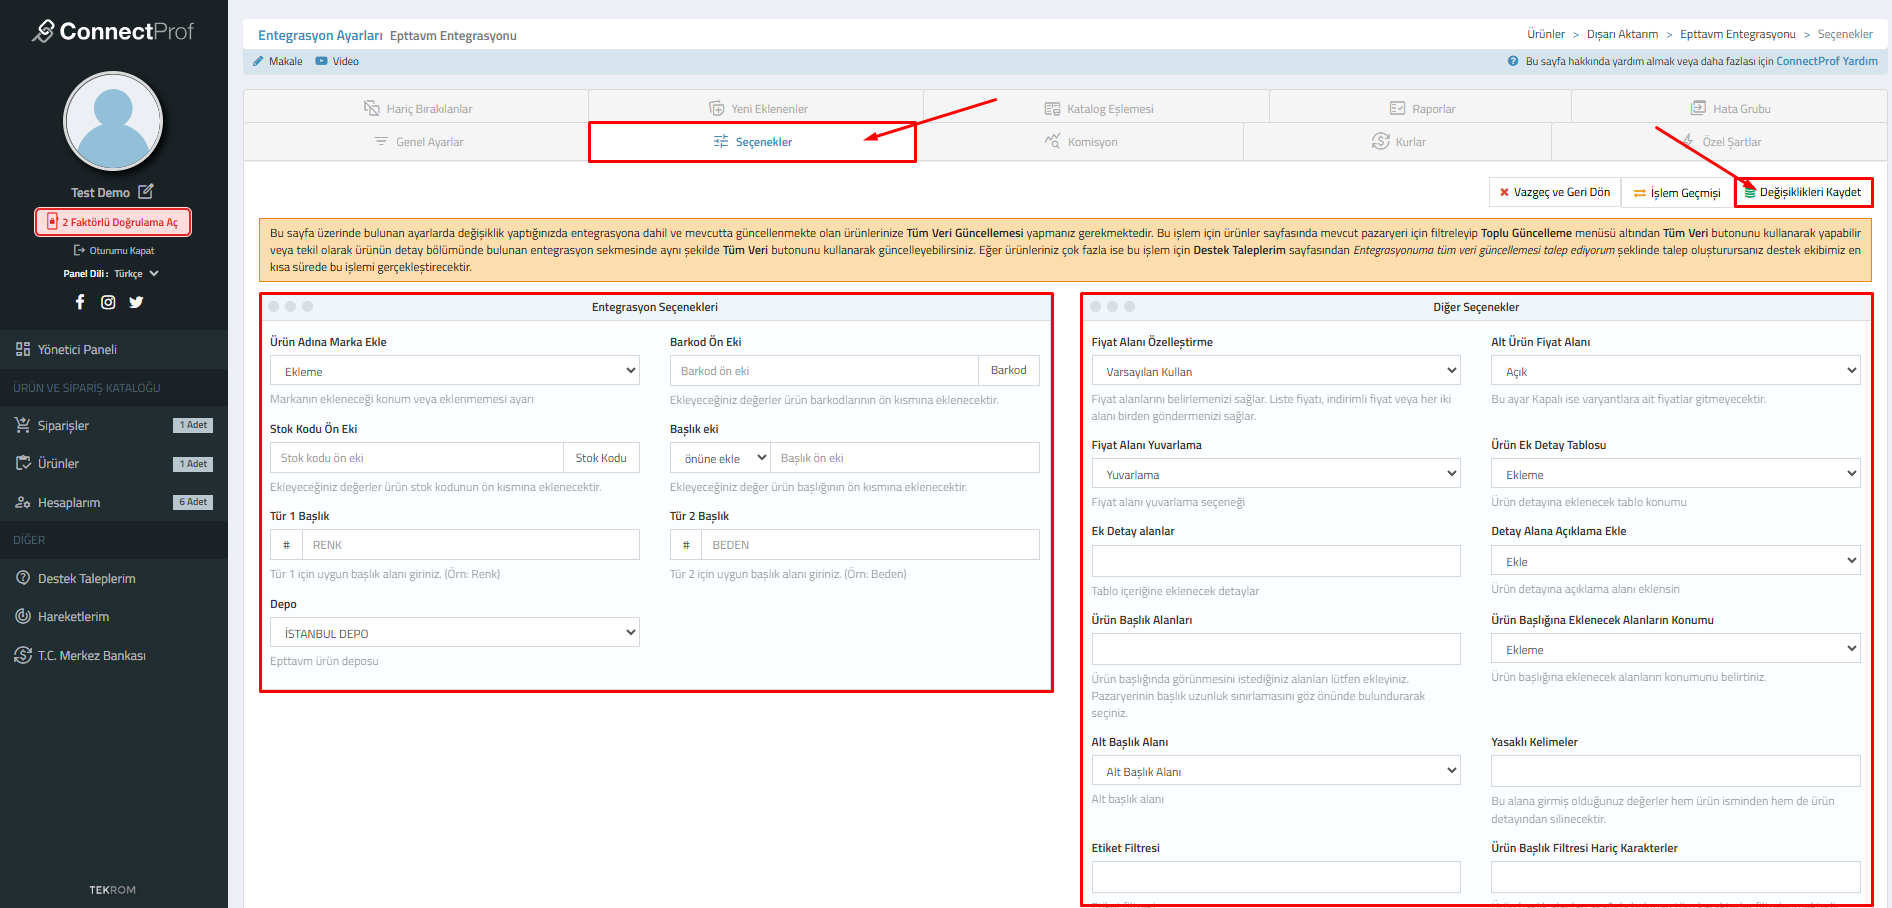
Task: Open the Ürün Adına Marka Ekle dropdown
Action: pos(455,371)
